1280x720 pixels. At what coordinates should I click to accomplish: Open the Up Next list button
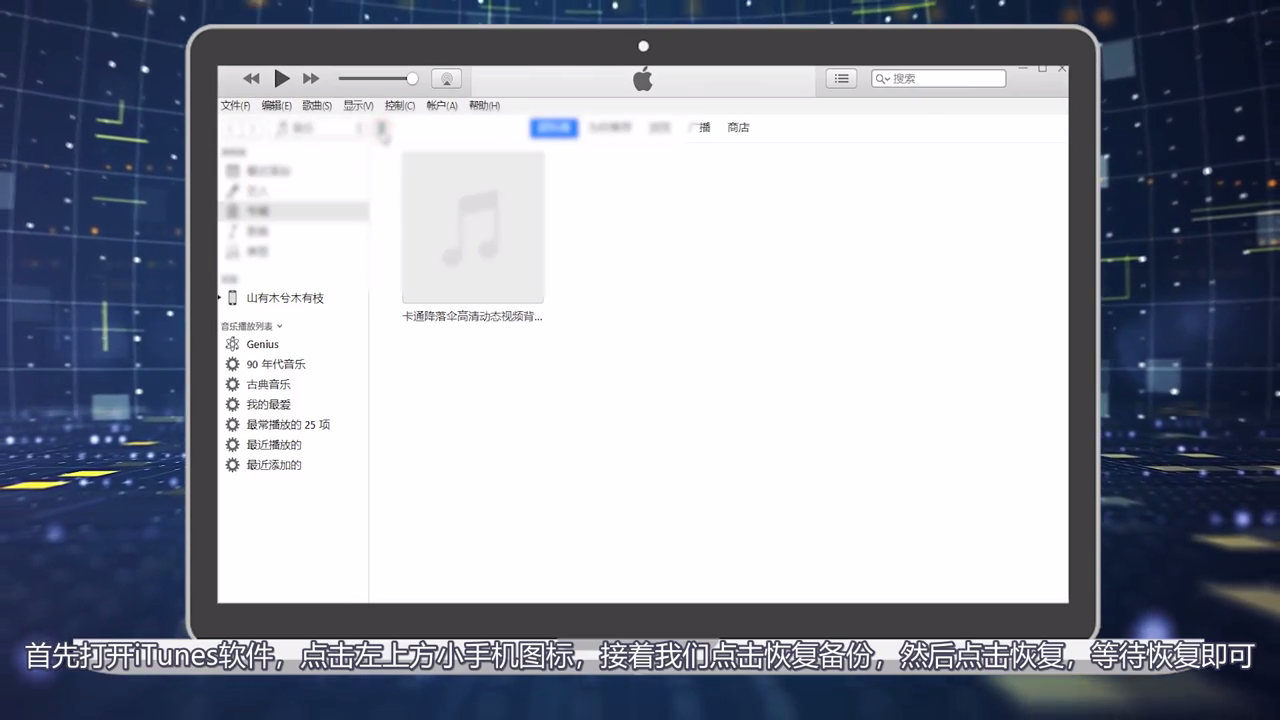(841, 78)
